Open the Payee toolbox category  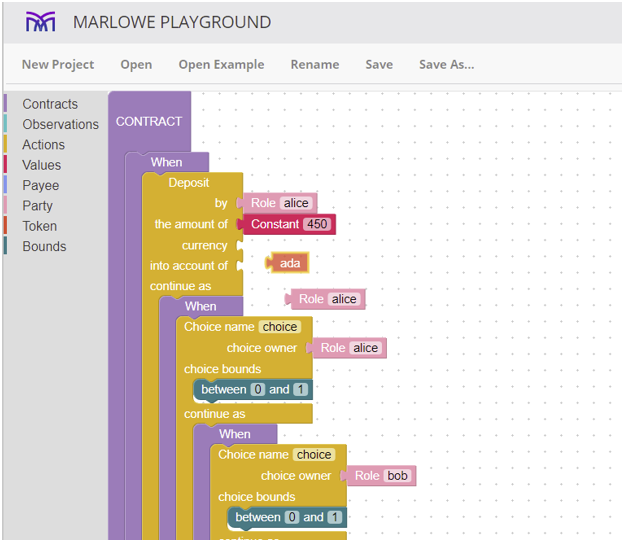pyautogui.click(x=40, y=185)
